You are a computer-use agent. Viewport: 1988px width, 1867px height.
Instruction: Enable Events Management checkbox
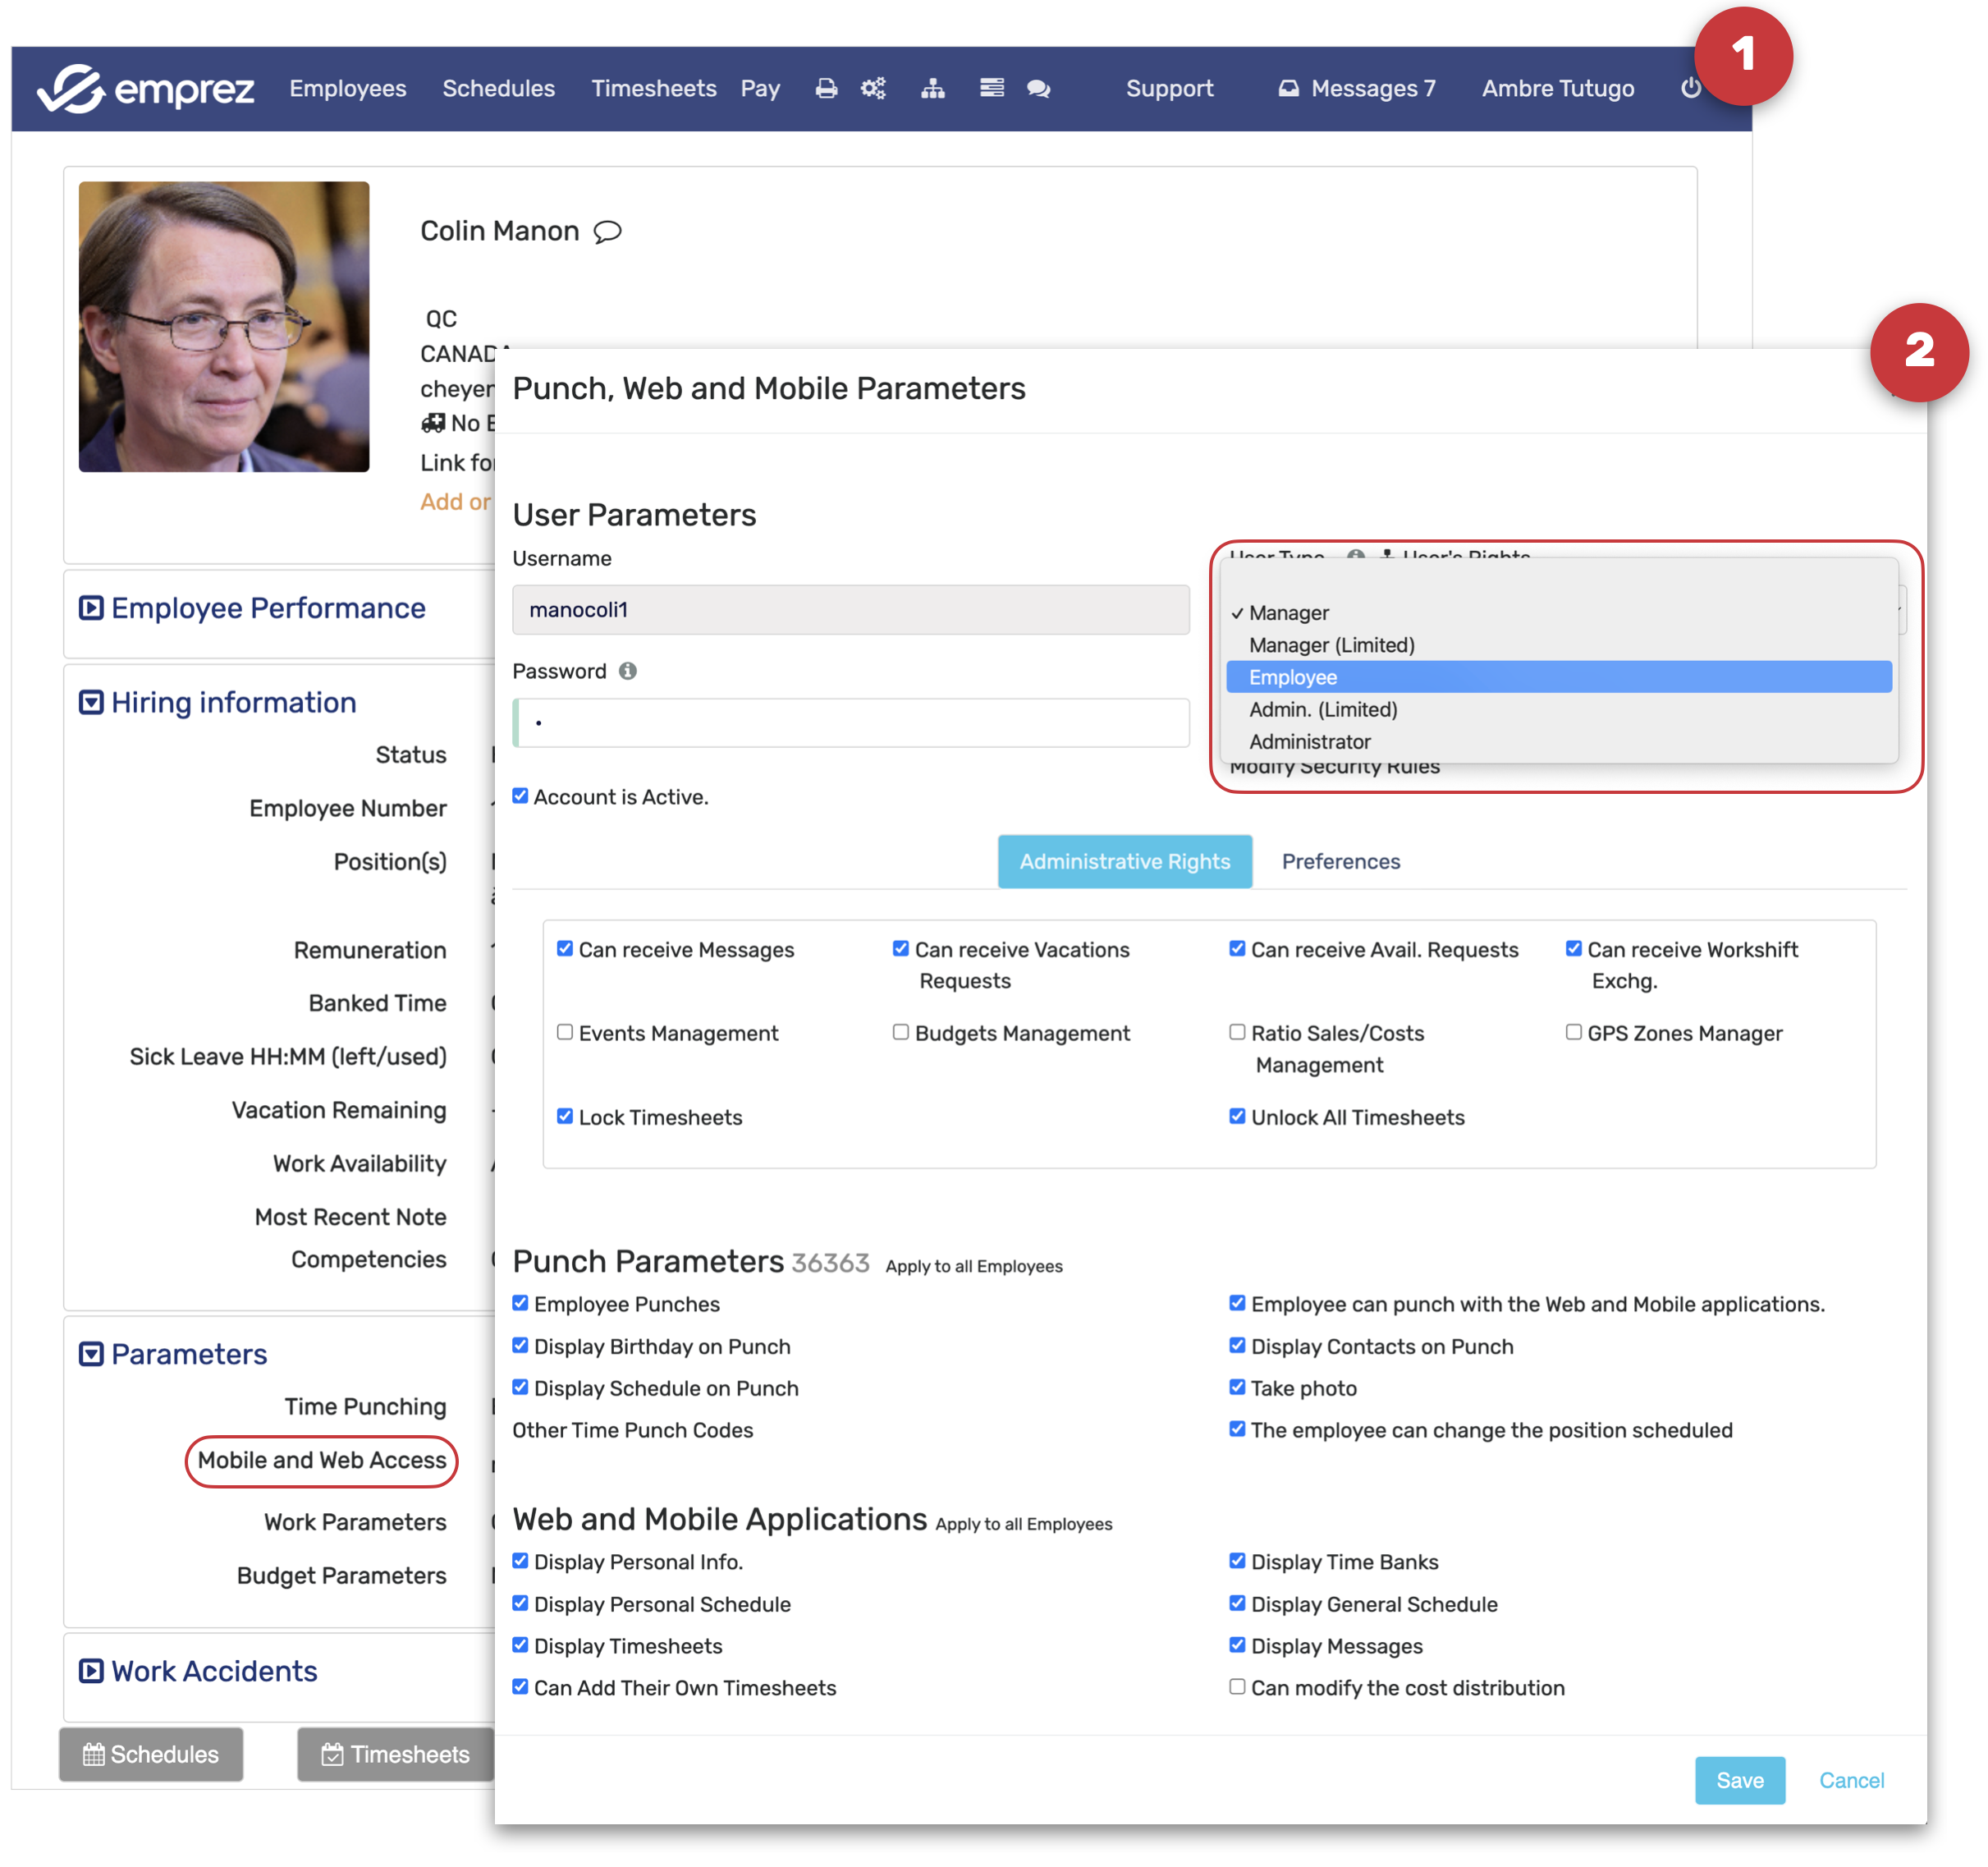pos(565,1032)
